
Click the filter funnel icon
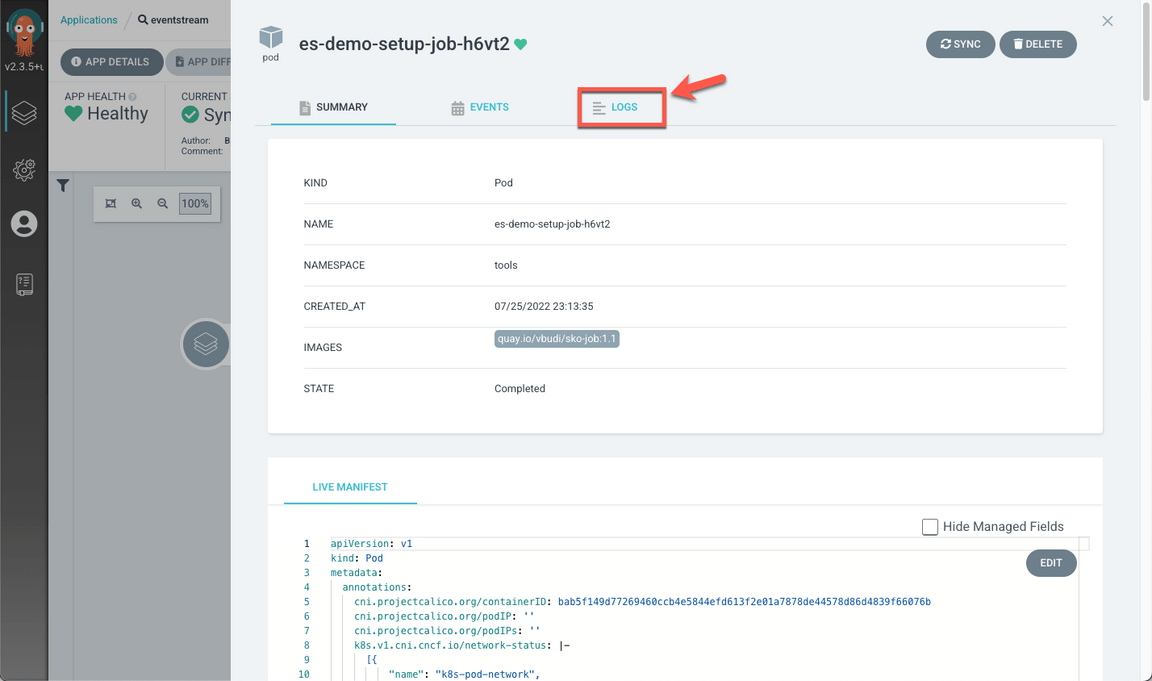point(63,185)
